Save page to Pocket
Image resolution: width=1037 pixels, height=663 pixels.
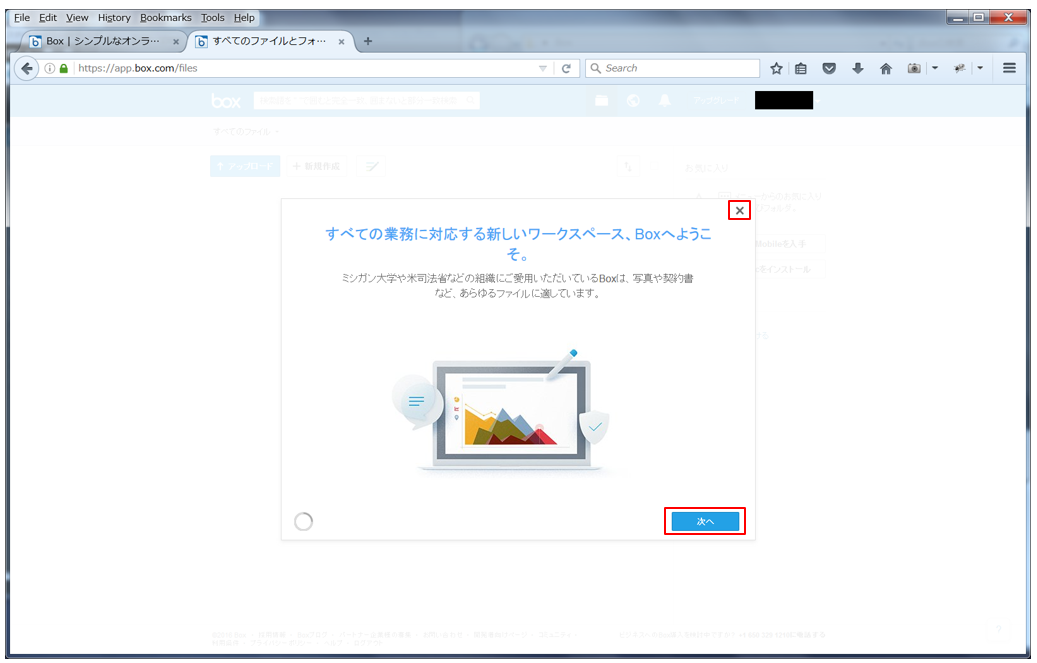[829, 68]
